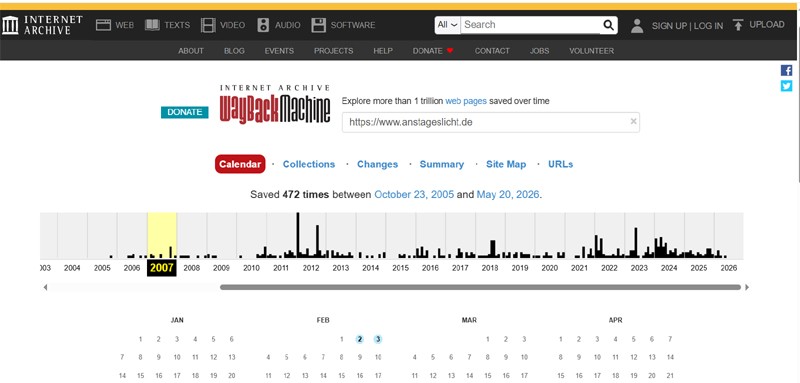Clear the Wayback URL field with X

click(x=633, y=121)
